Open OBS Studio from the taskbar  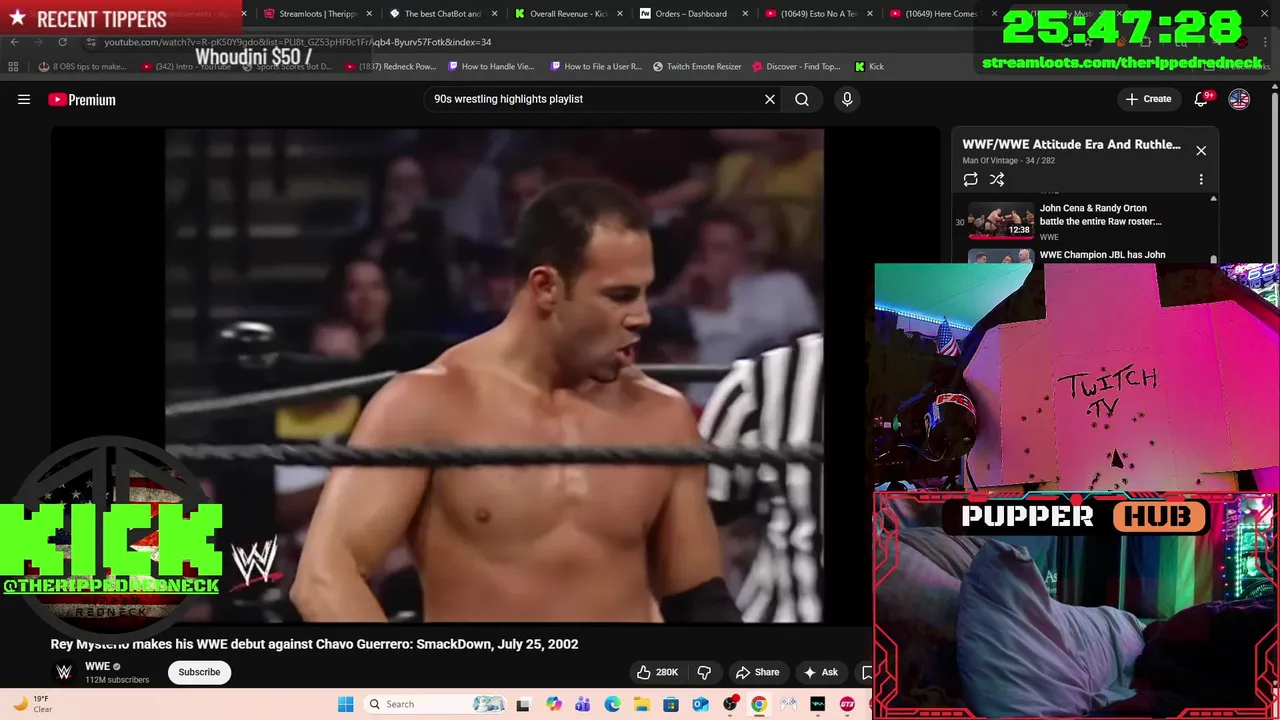[730, 704]
